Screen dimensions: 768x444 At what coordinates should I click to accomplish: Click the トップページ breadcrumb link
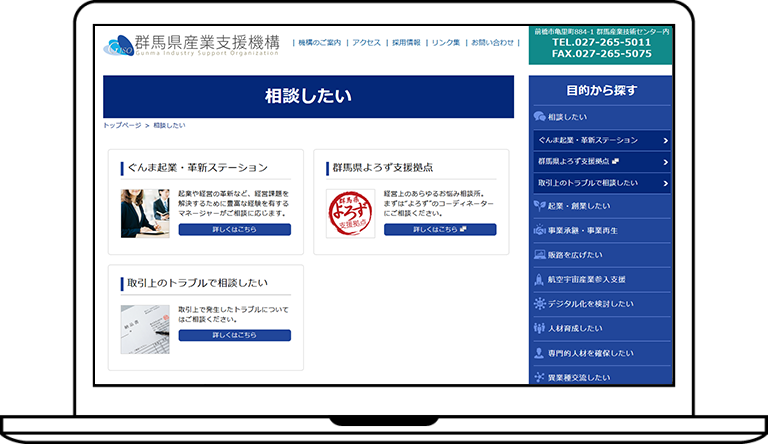coord(122,125)
